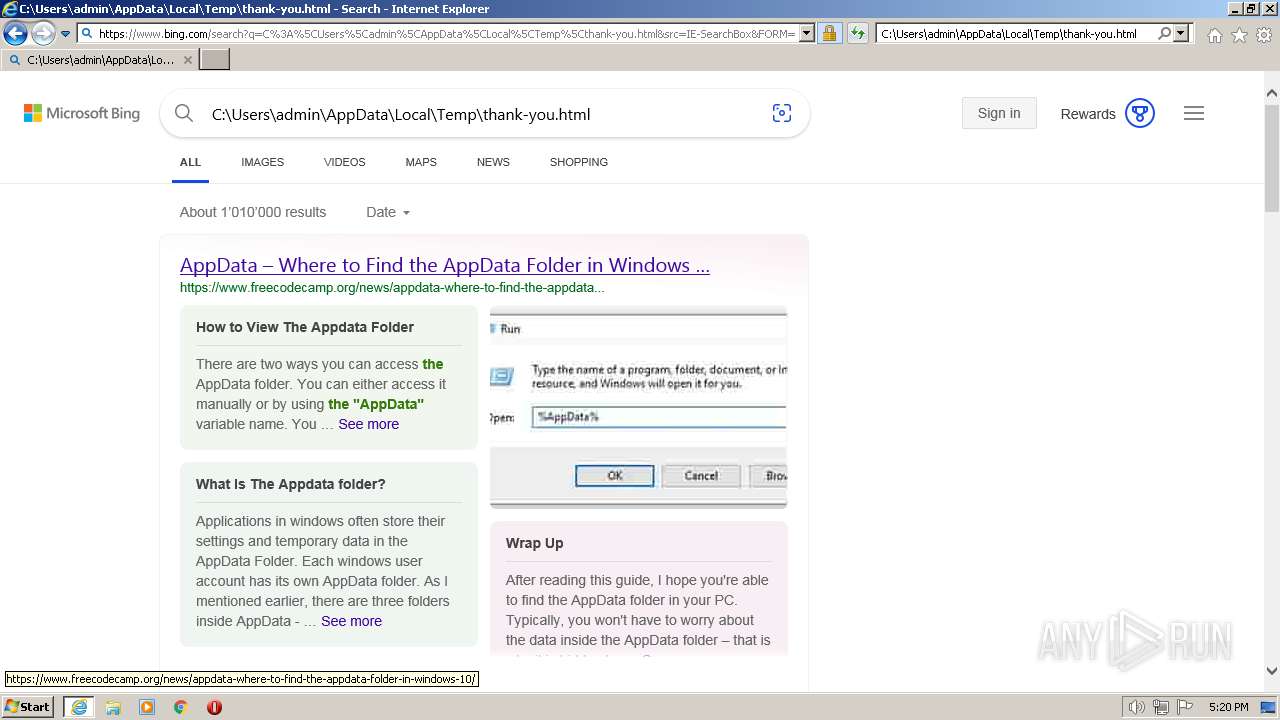The image size is (1280, 720).
Task: Open the IE Home icon
Action: point(1214,35)
